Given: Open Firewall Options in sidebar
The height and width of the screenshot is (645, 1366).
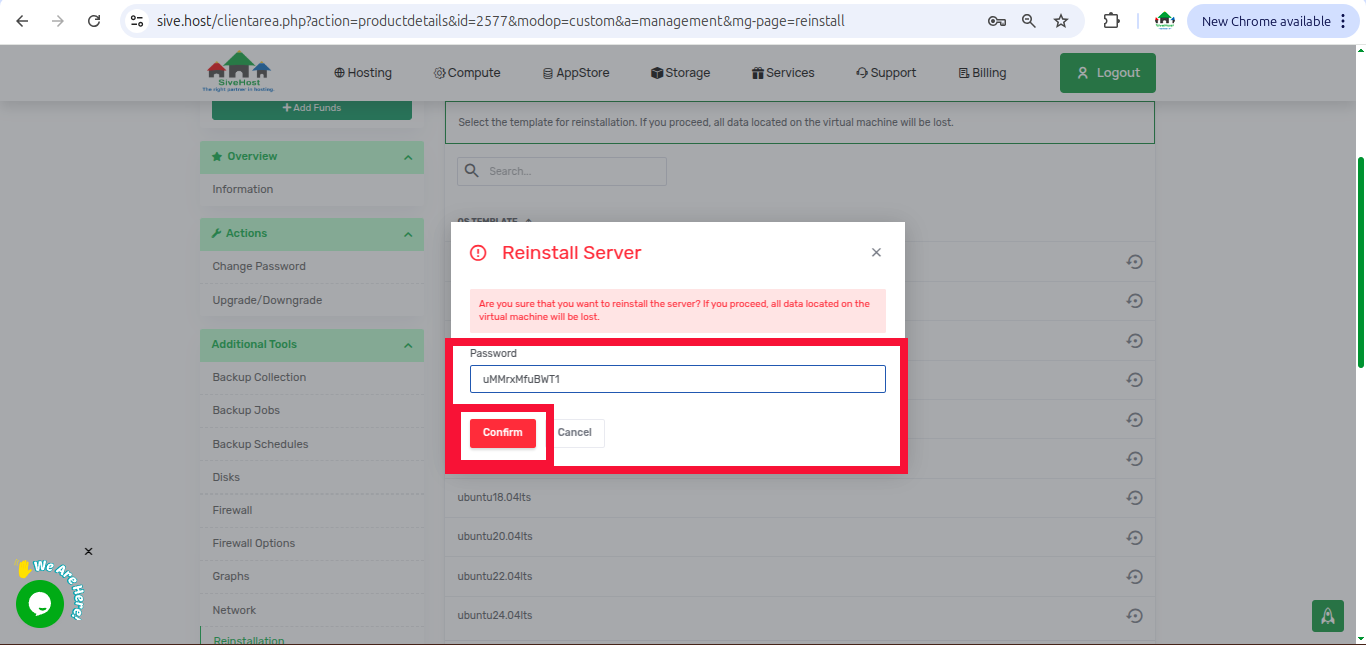Looking at the screenshot, I should coord(254,543).
